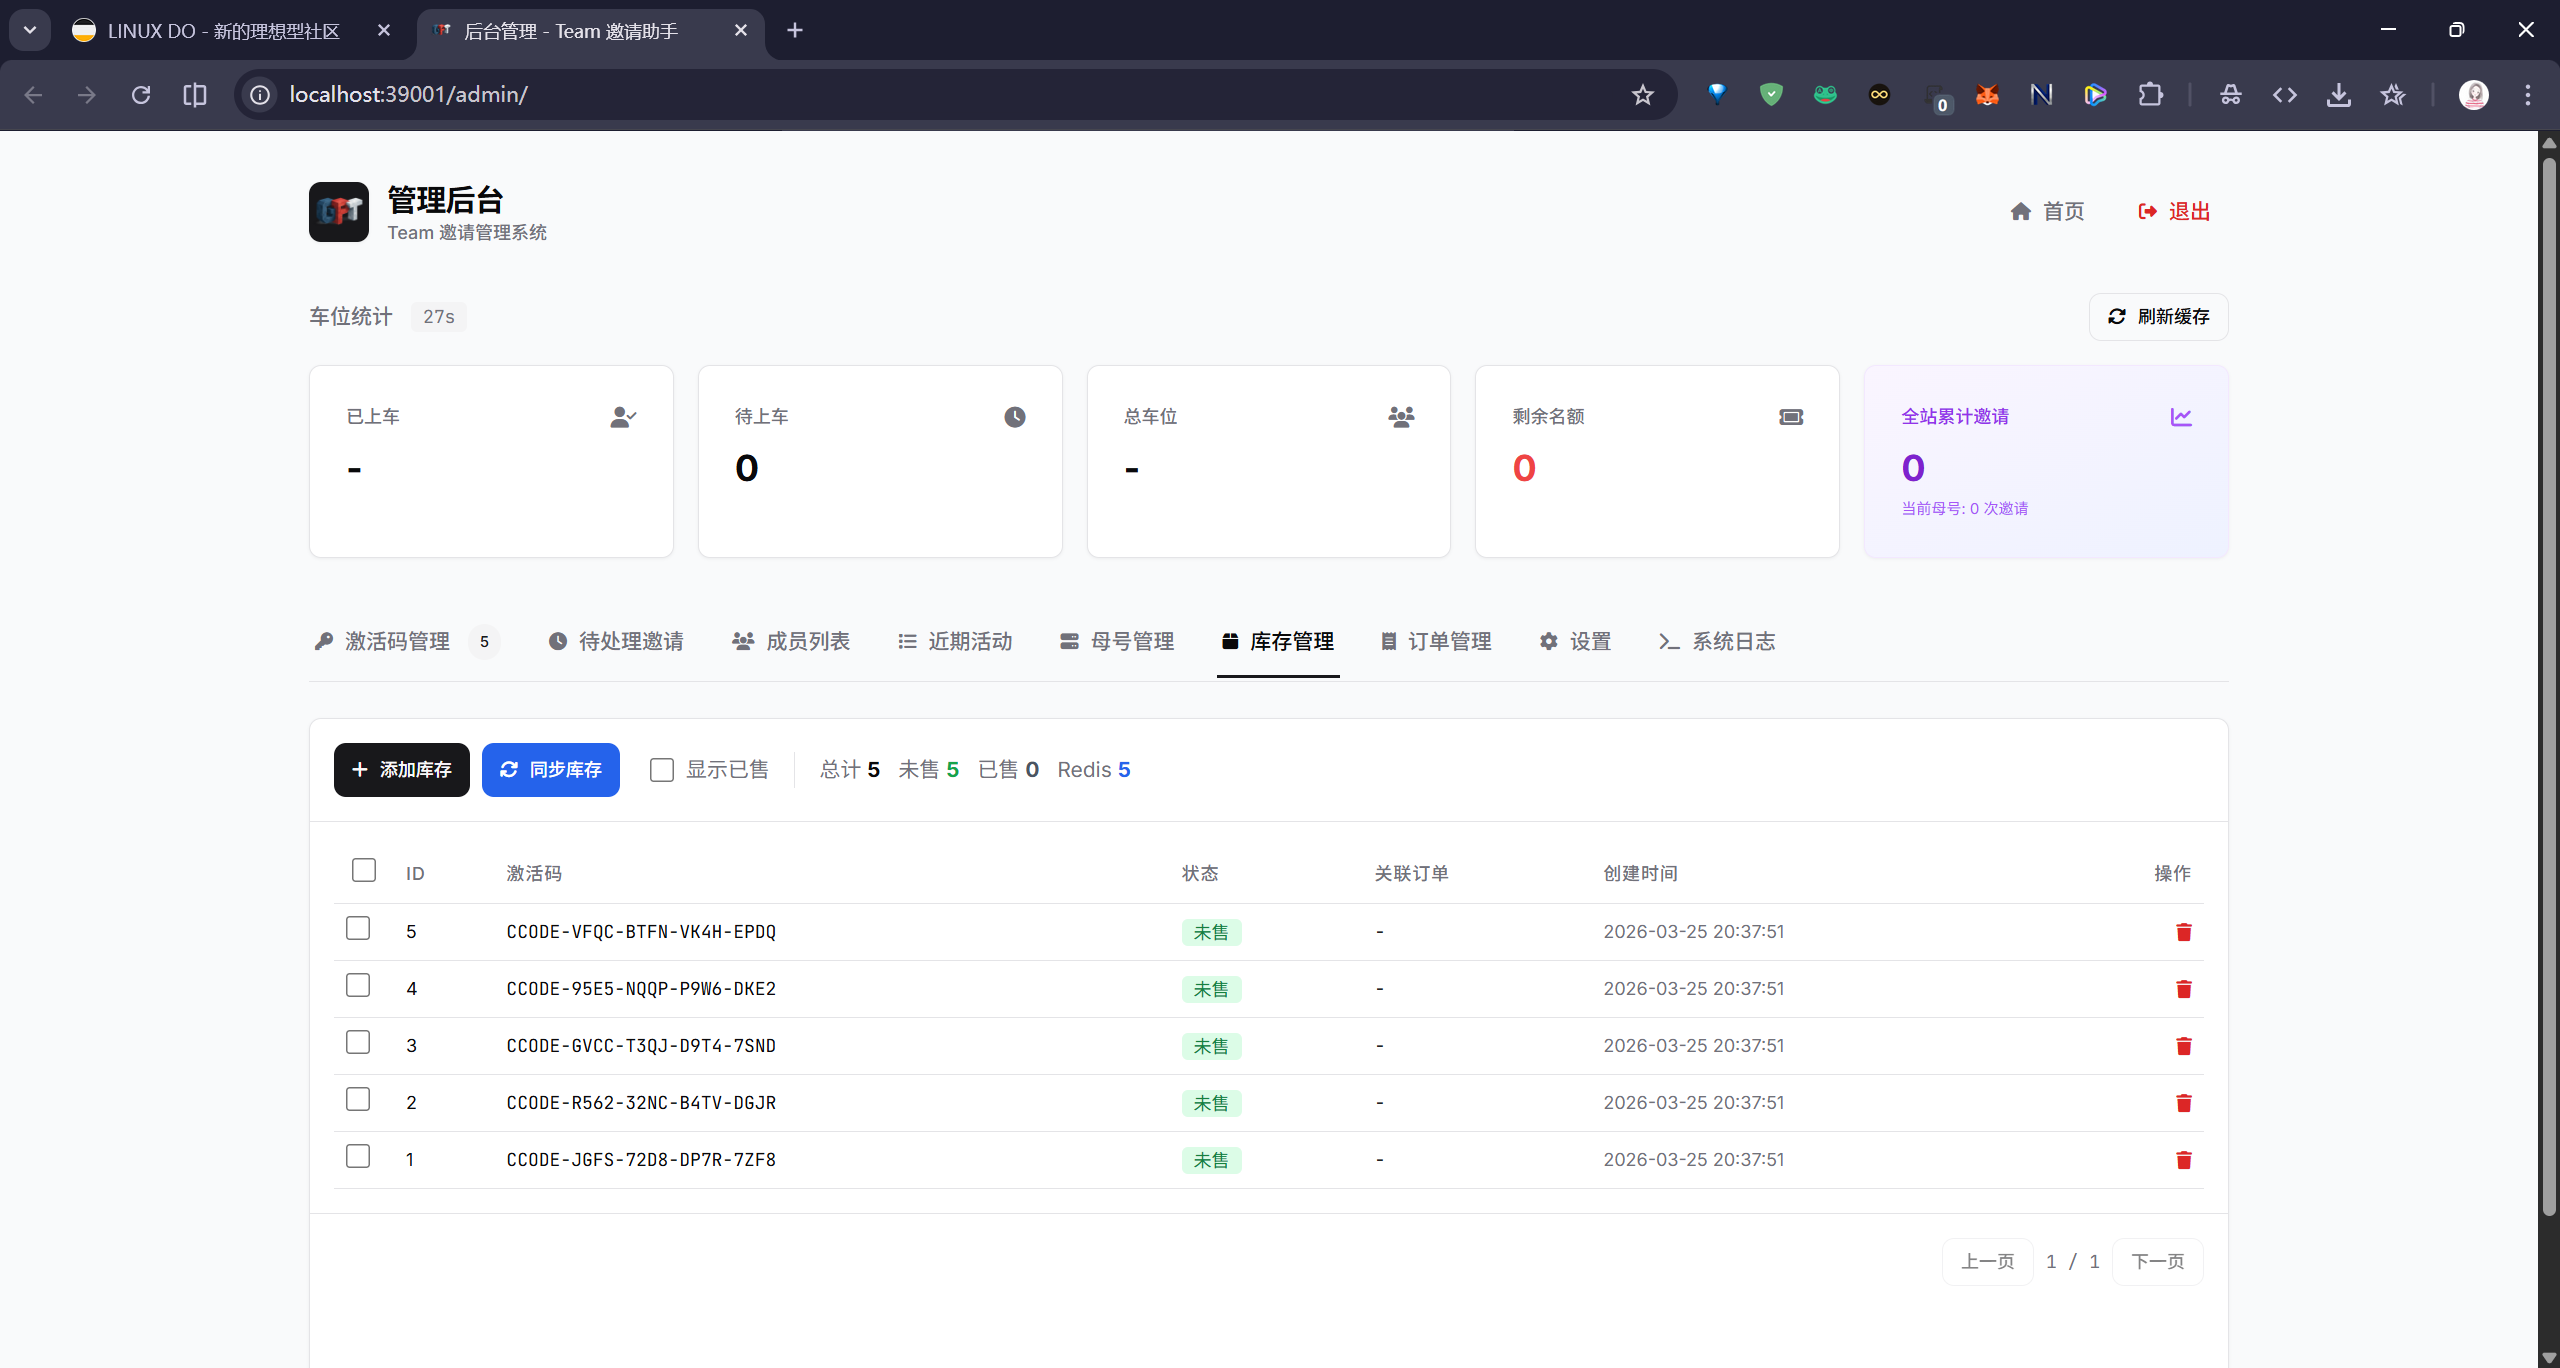Screen dimensions: 2560x1368
Task: Expand the tab search dropdown arrow
Action: coord(30,30)
